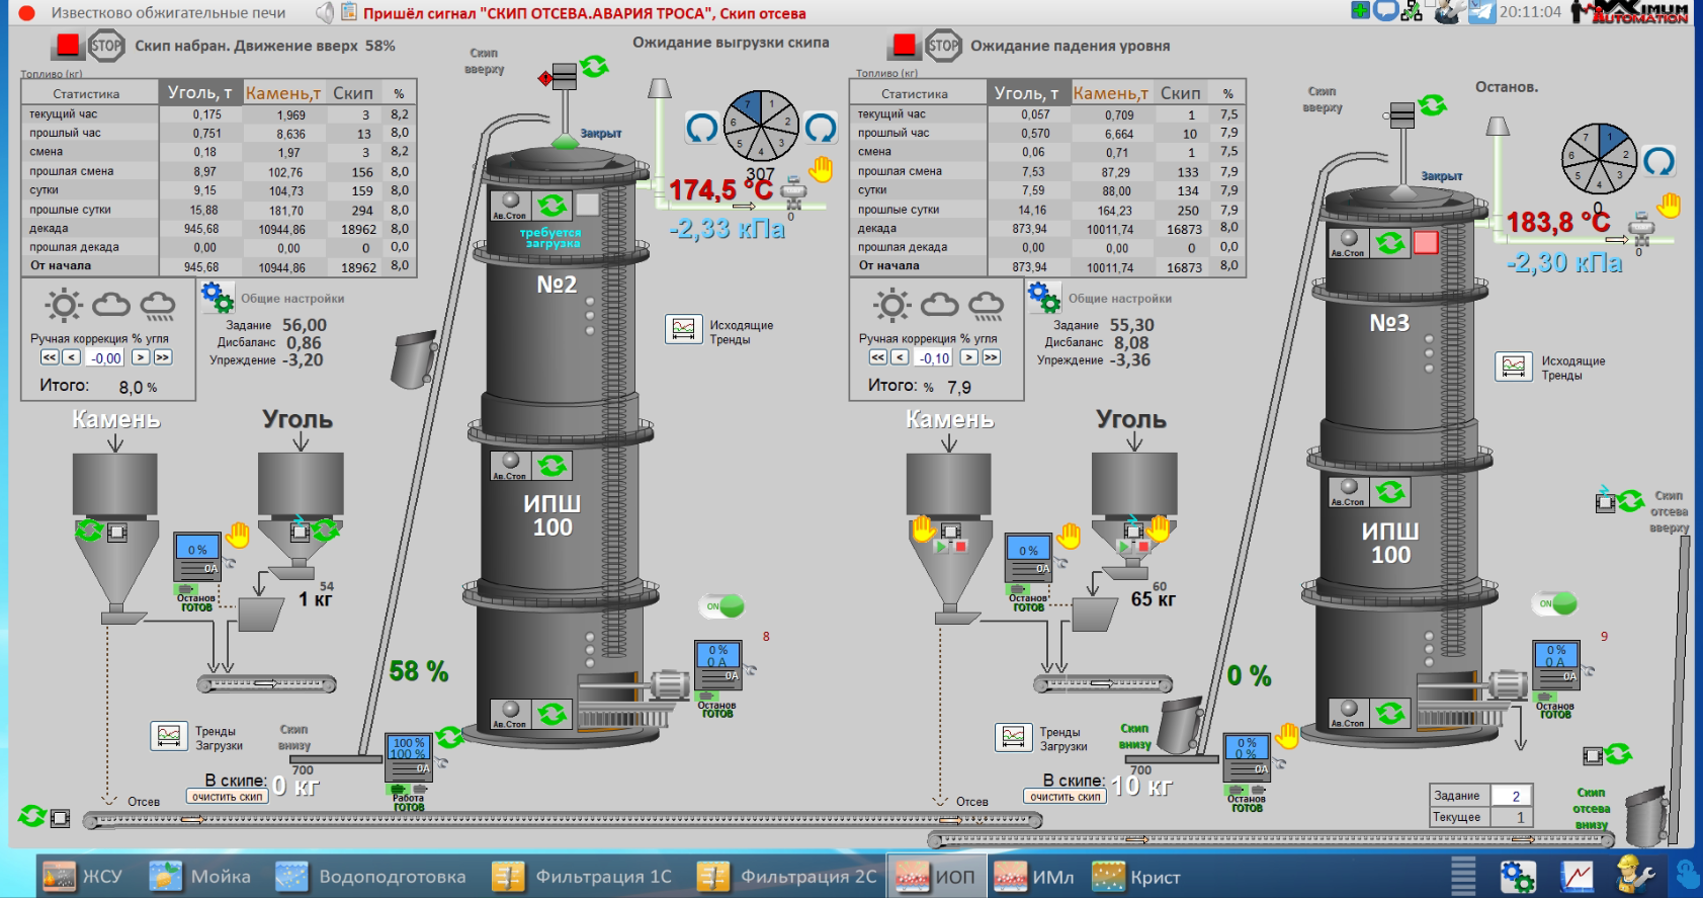Viewport: 1703px width, 898px height.
Task: Open 'Тренды Загрузки' chart icon for kiln №2
Action: [169, 736]
